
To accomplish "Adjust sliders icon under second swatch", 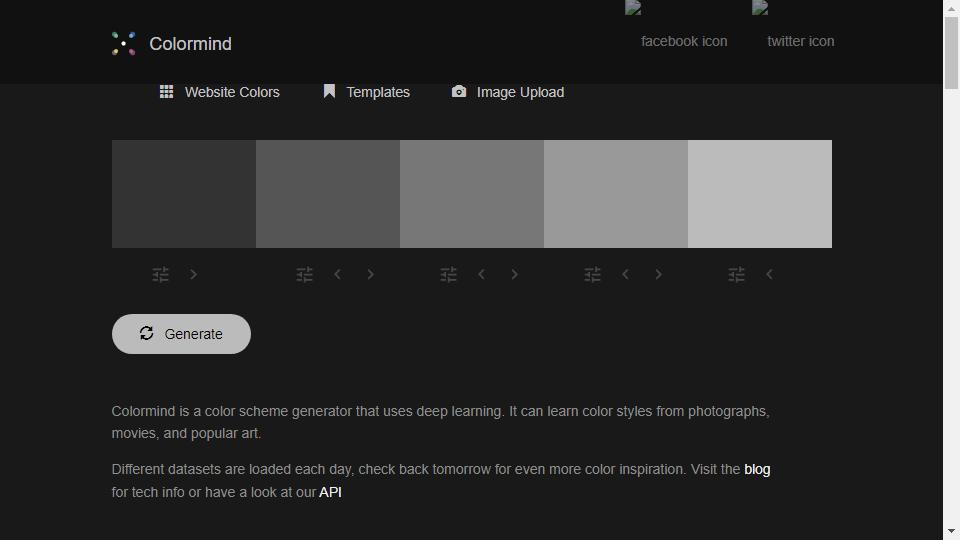I will pos(304,274).
